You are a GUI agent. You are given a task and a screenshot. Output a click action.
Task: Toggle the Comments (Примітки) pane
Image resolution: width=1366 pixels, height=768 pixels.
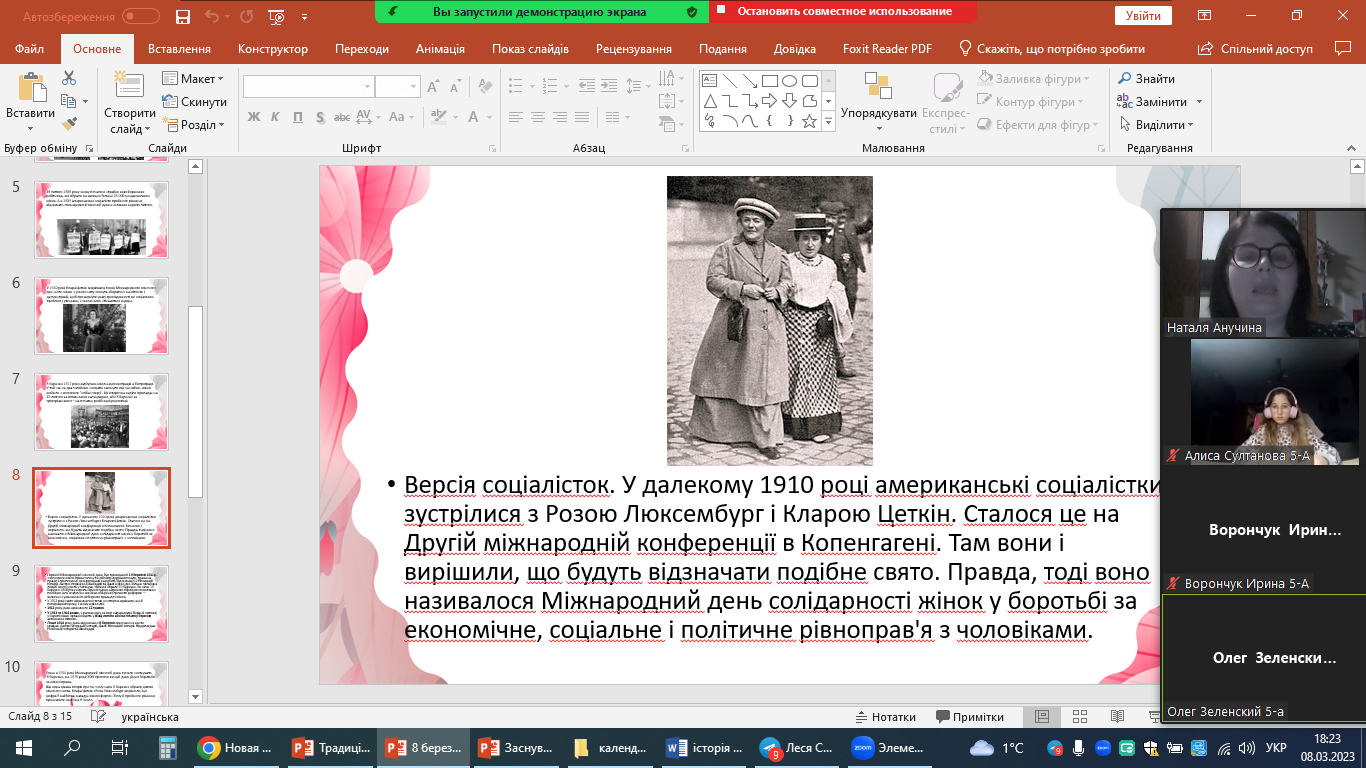tap(969, 716)
